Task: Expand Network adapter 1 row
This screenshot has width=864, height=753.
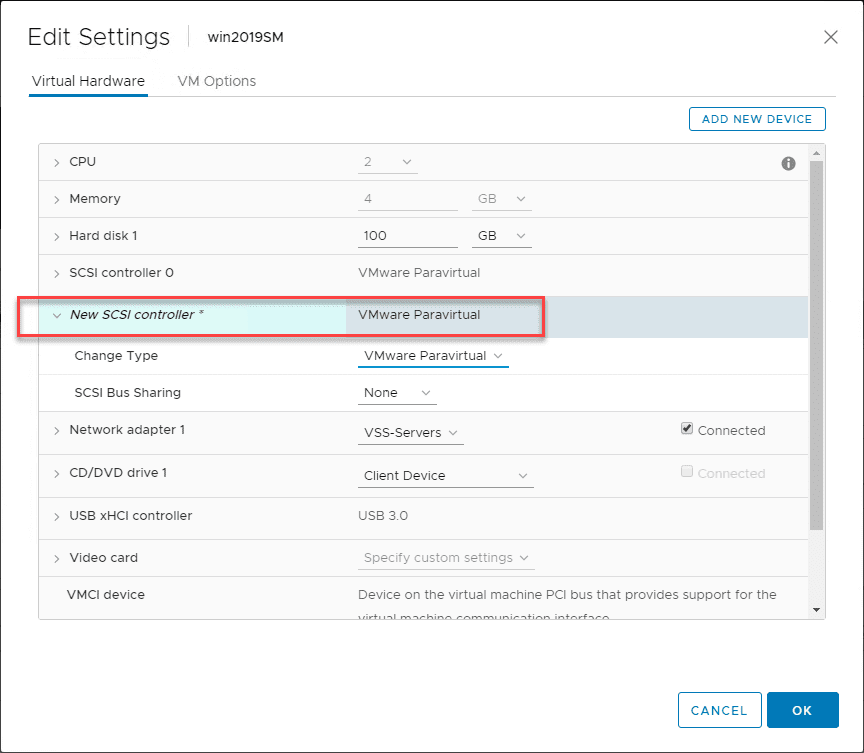Action: [x=57, y=430]
